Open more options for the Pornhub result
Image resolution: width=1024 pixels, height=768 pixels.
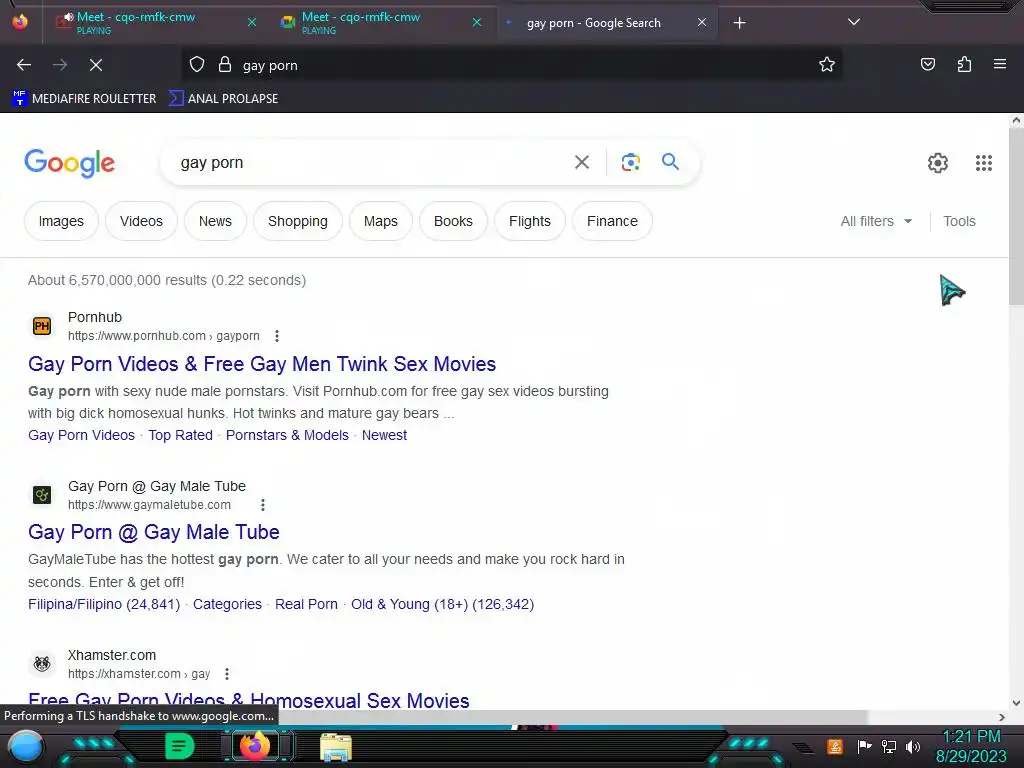pyautogui.click(x=277, y=336)
